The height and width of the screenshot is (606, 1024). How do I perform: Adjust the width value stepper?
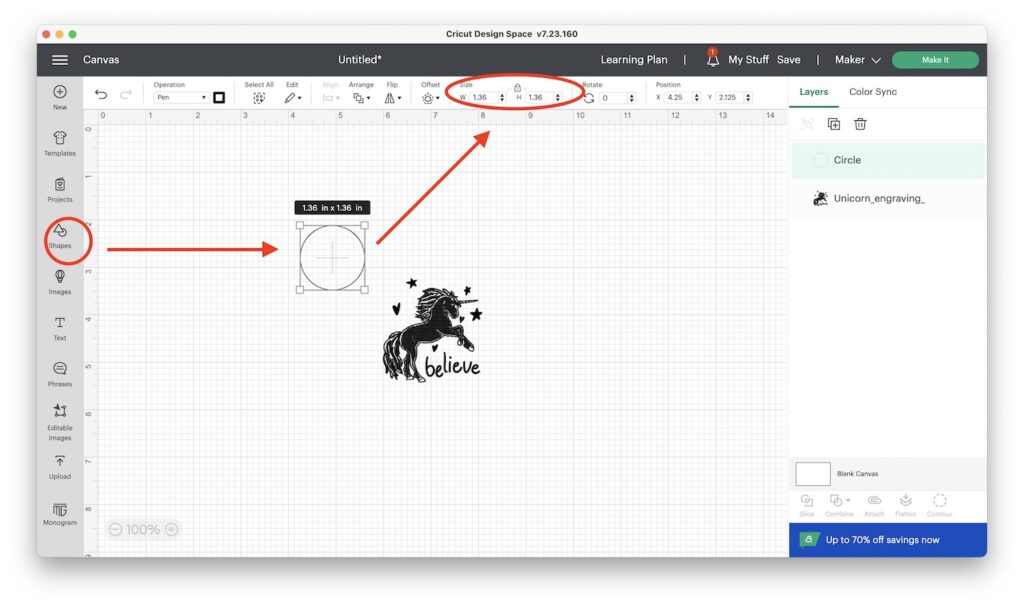[502, 97]
